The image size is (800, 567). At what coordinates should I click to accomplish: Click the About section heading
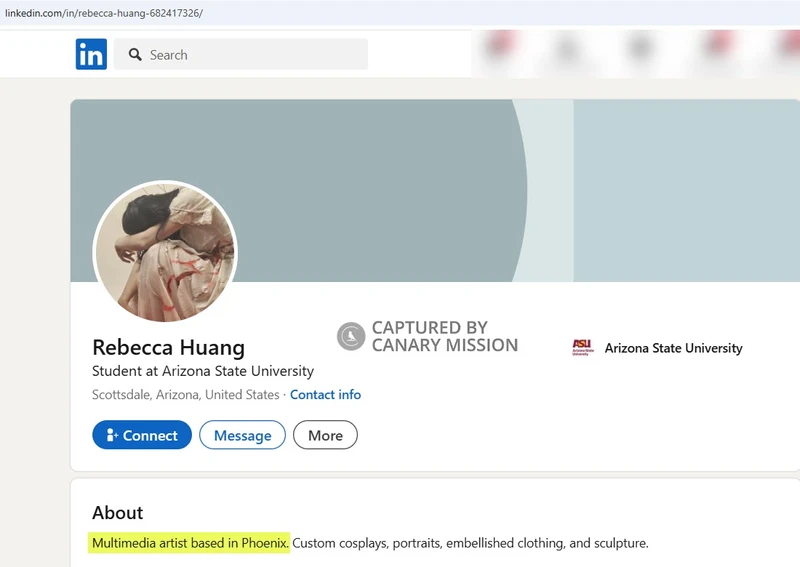coord(118,512)
